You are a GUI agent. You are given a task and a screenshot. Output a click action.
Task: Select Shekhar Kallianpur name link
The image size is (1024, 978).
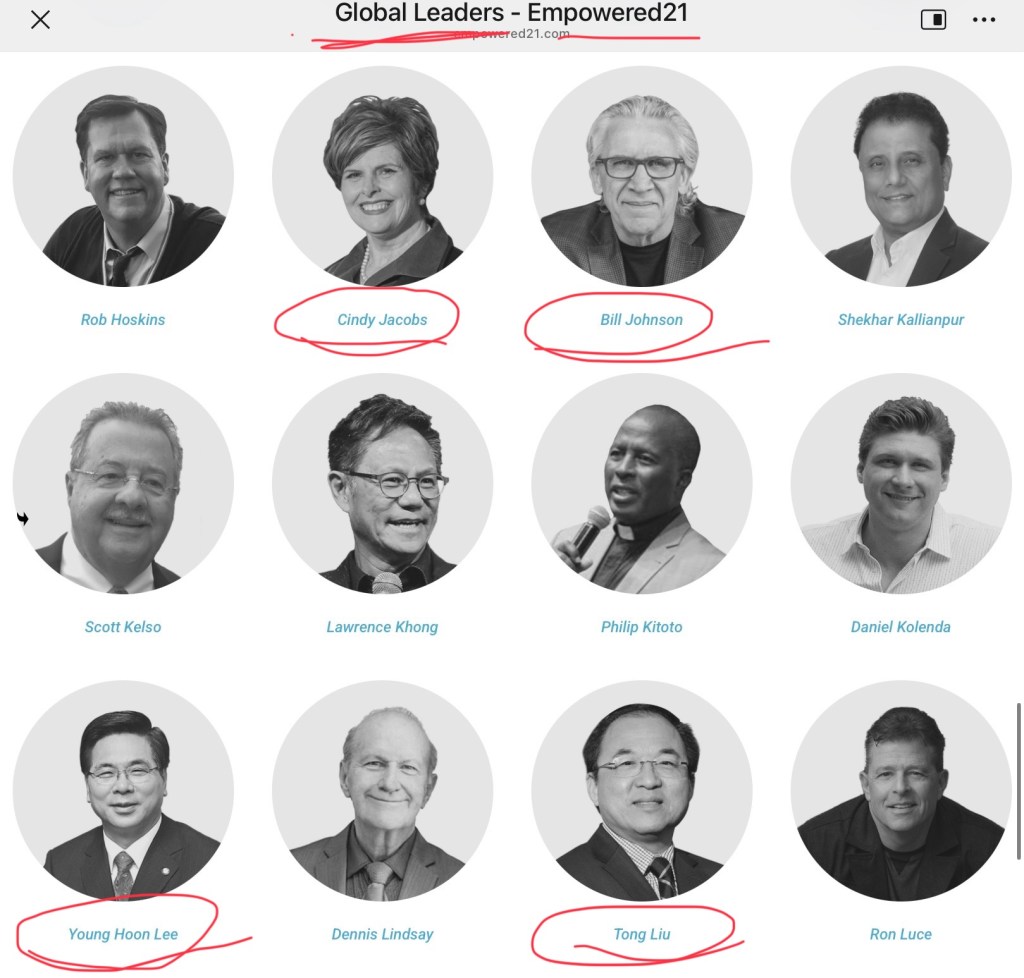click(x=901, y=319)
